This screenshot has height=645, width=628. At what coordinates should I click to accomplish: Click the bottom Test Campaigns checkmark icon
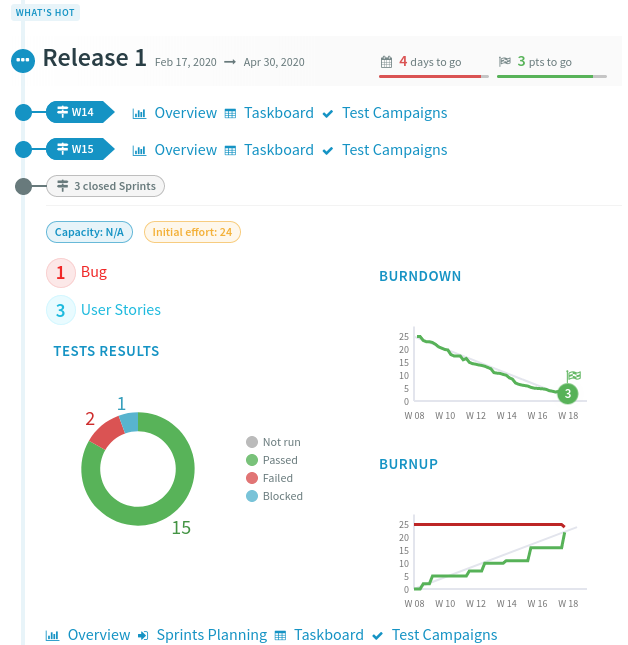coord(378,636)
